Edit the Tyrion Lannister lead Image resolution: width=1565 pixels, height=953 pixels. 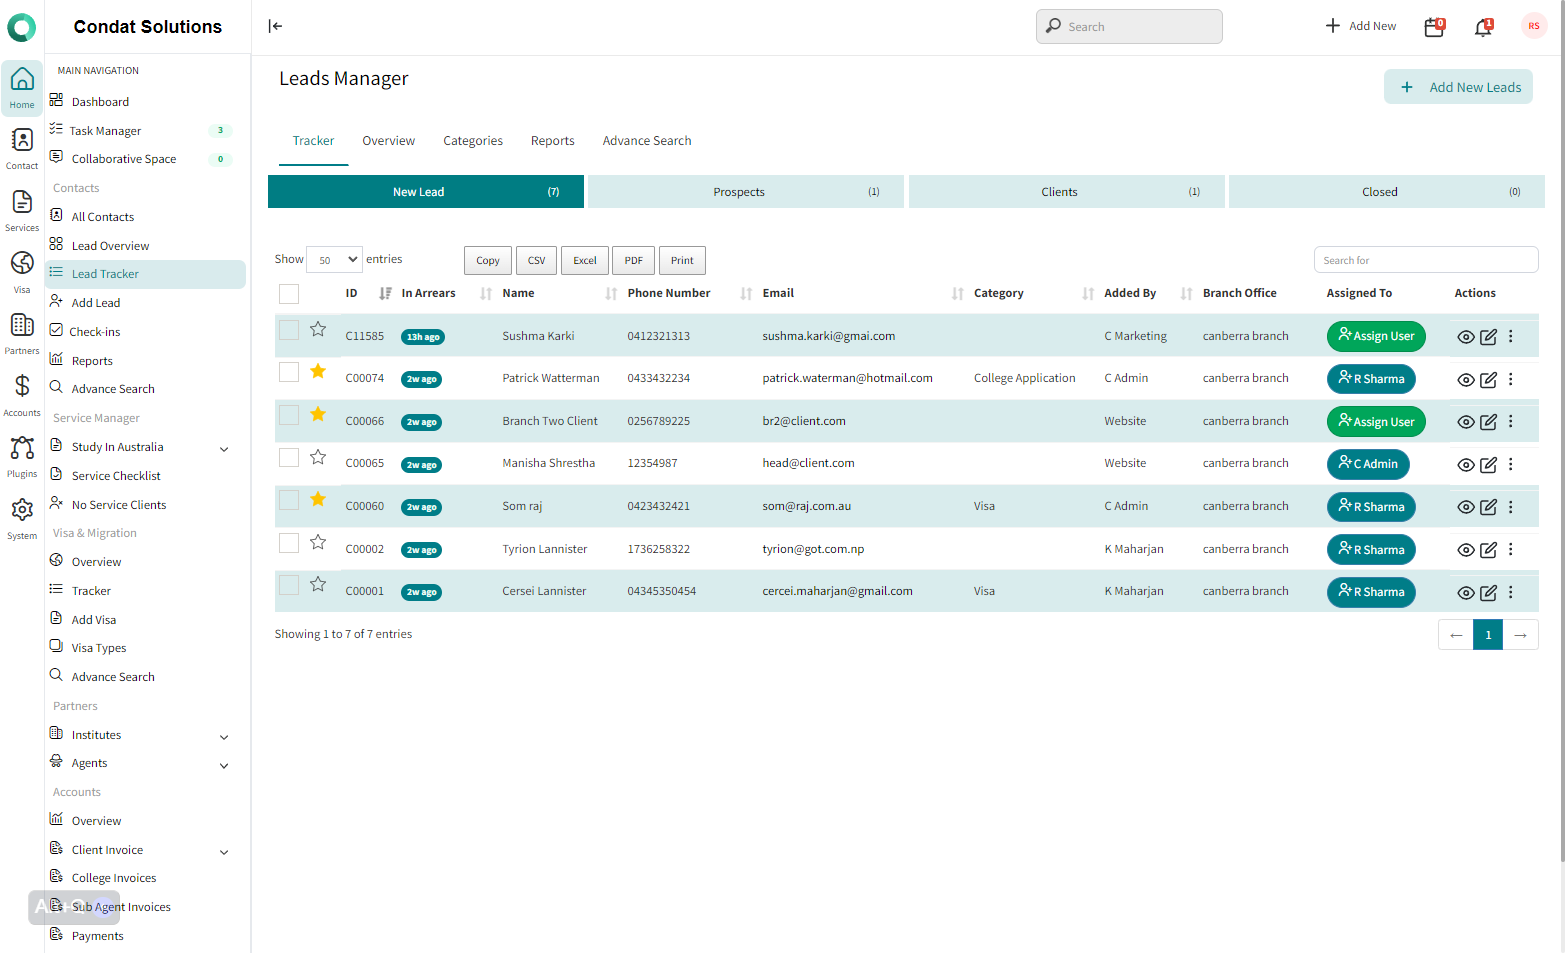[x=1488, y=550]
